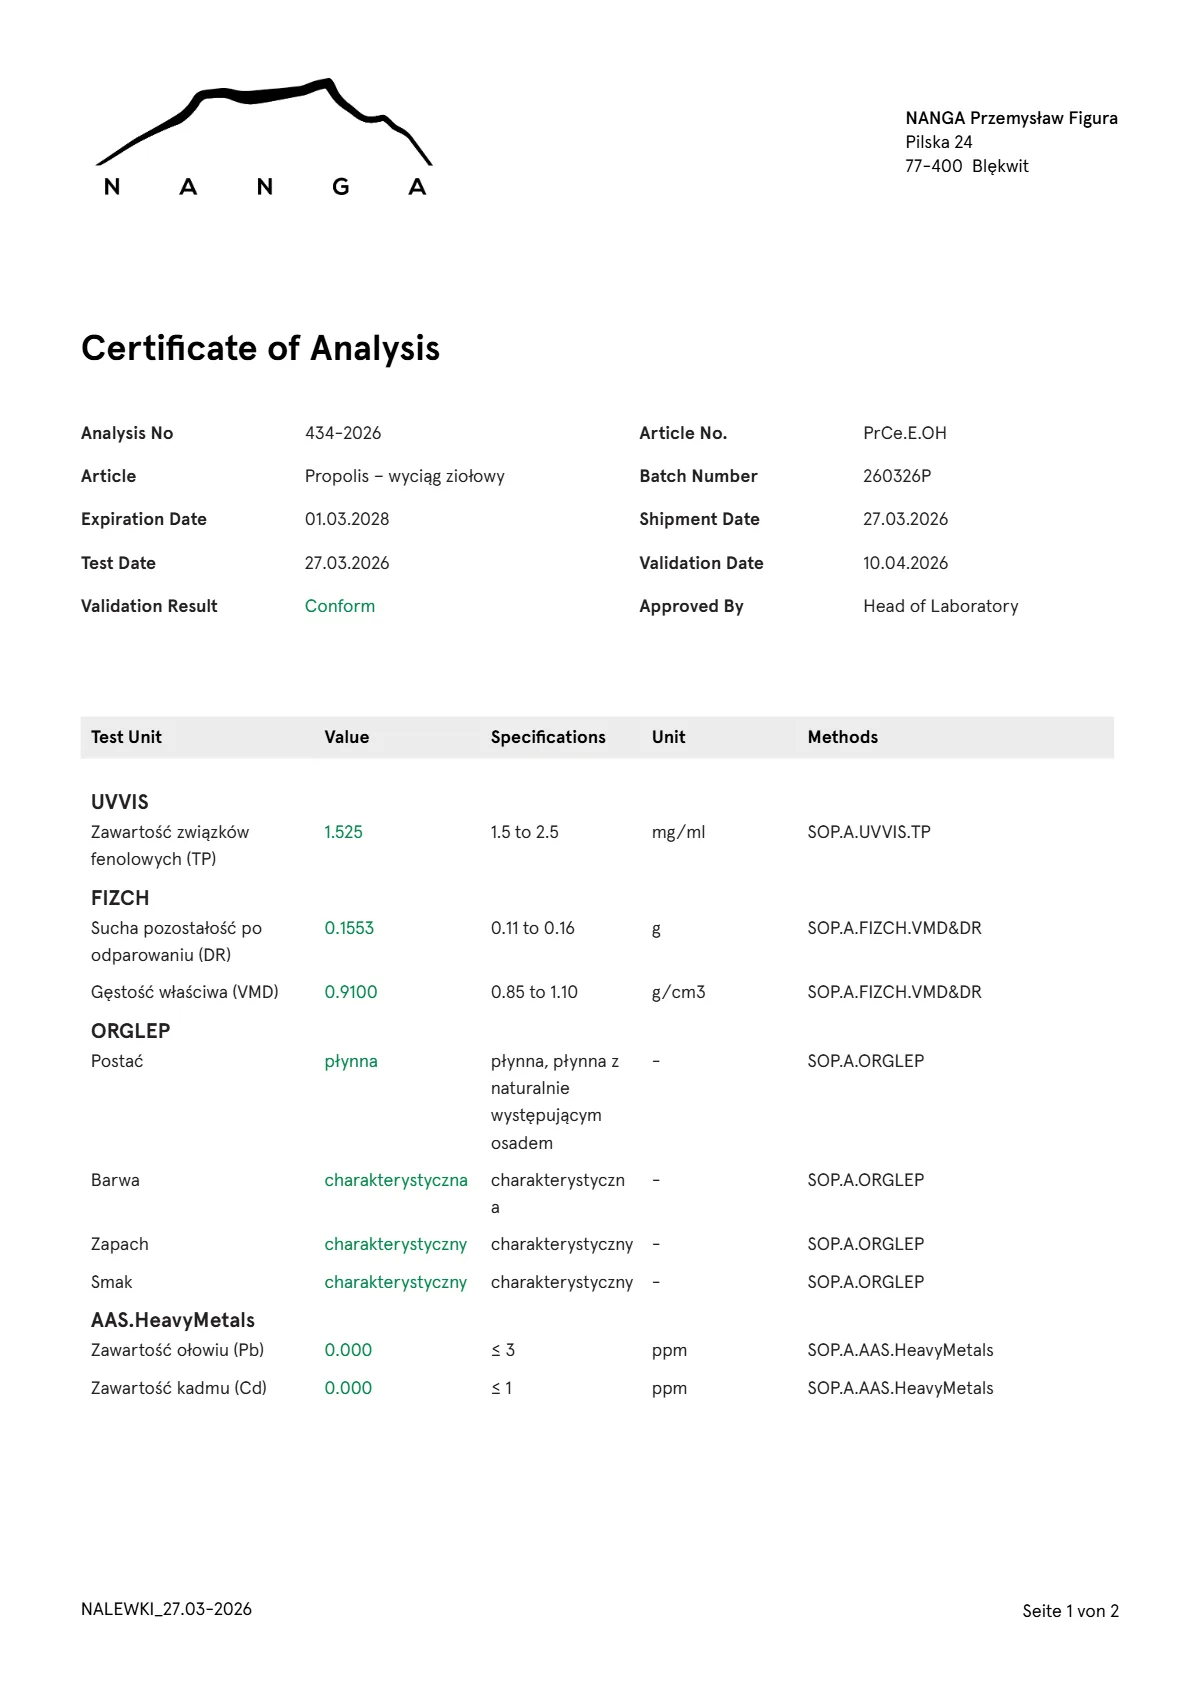Click the unit "mg/ml"

point(679,832)
